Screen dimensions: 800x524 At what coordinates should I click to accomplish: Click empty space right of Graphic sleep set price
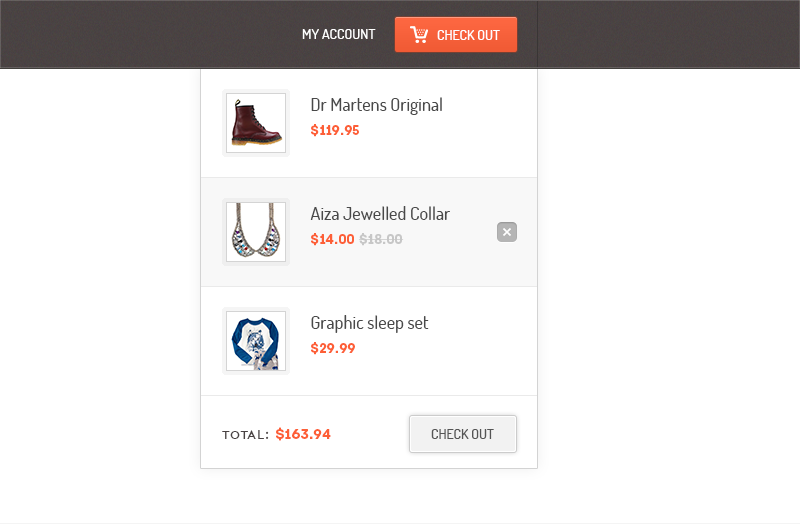450,350
